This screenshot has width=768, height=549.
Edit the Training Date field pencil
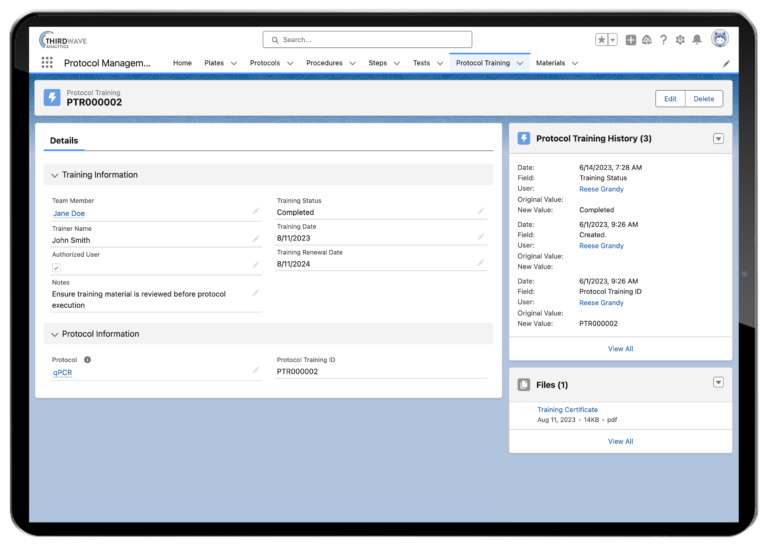pyautogui.click(x=481, y=237)
